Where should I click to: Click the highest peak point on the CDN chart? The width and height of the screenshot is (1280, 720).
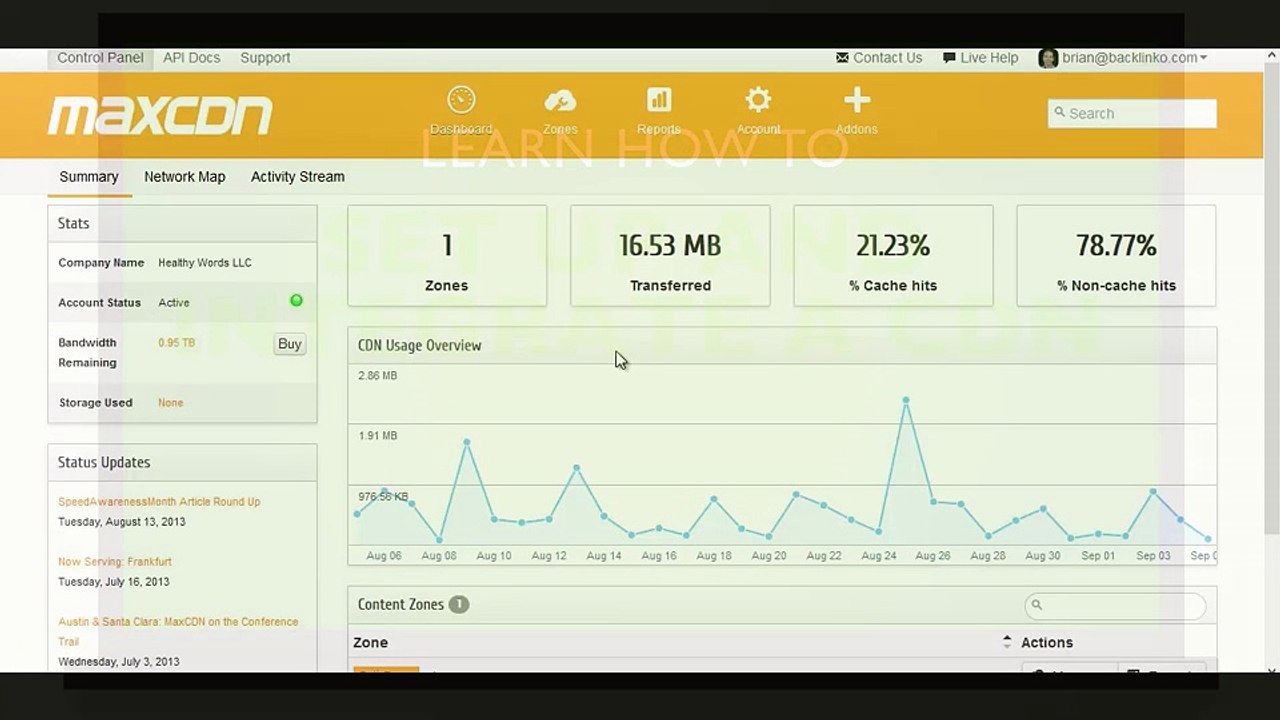(906, 401)
